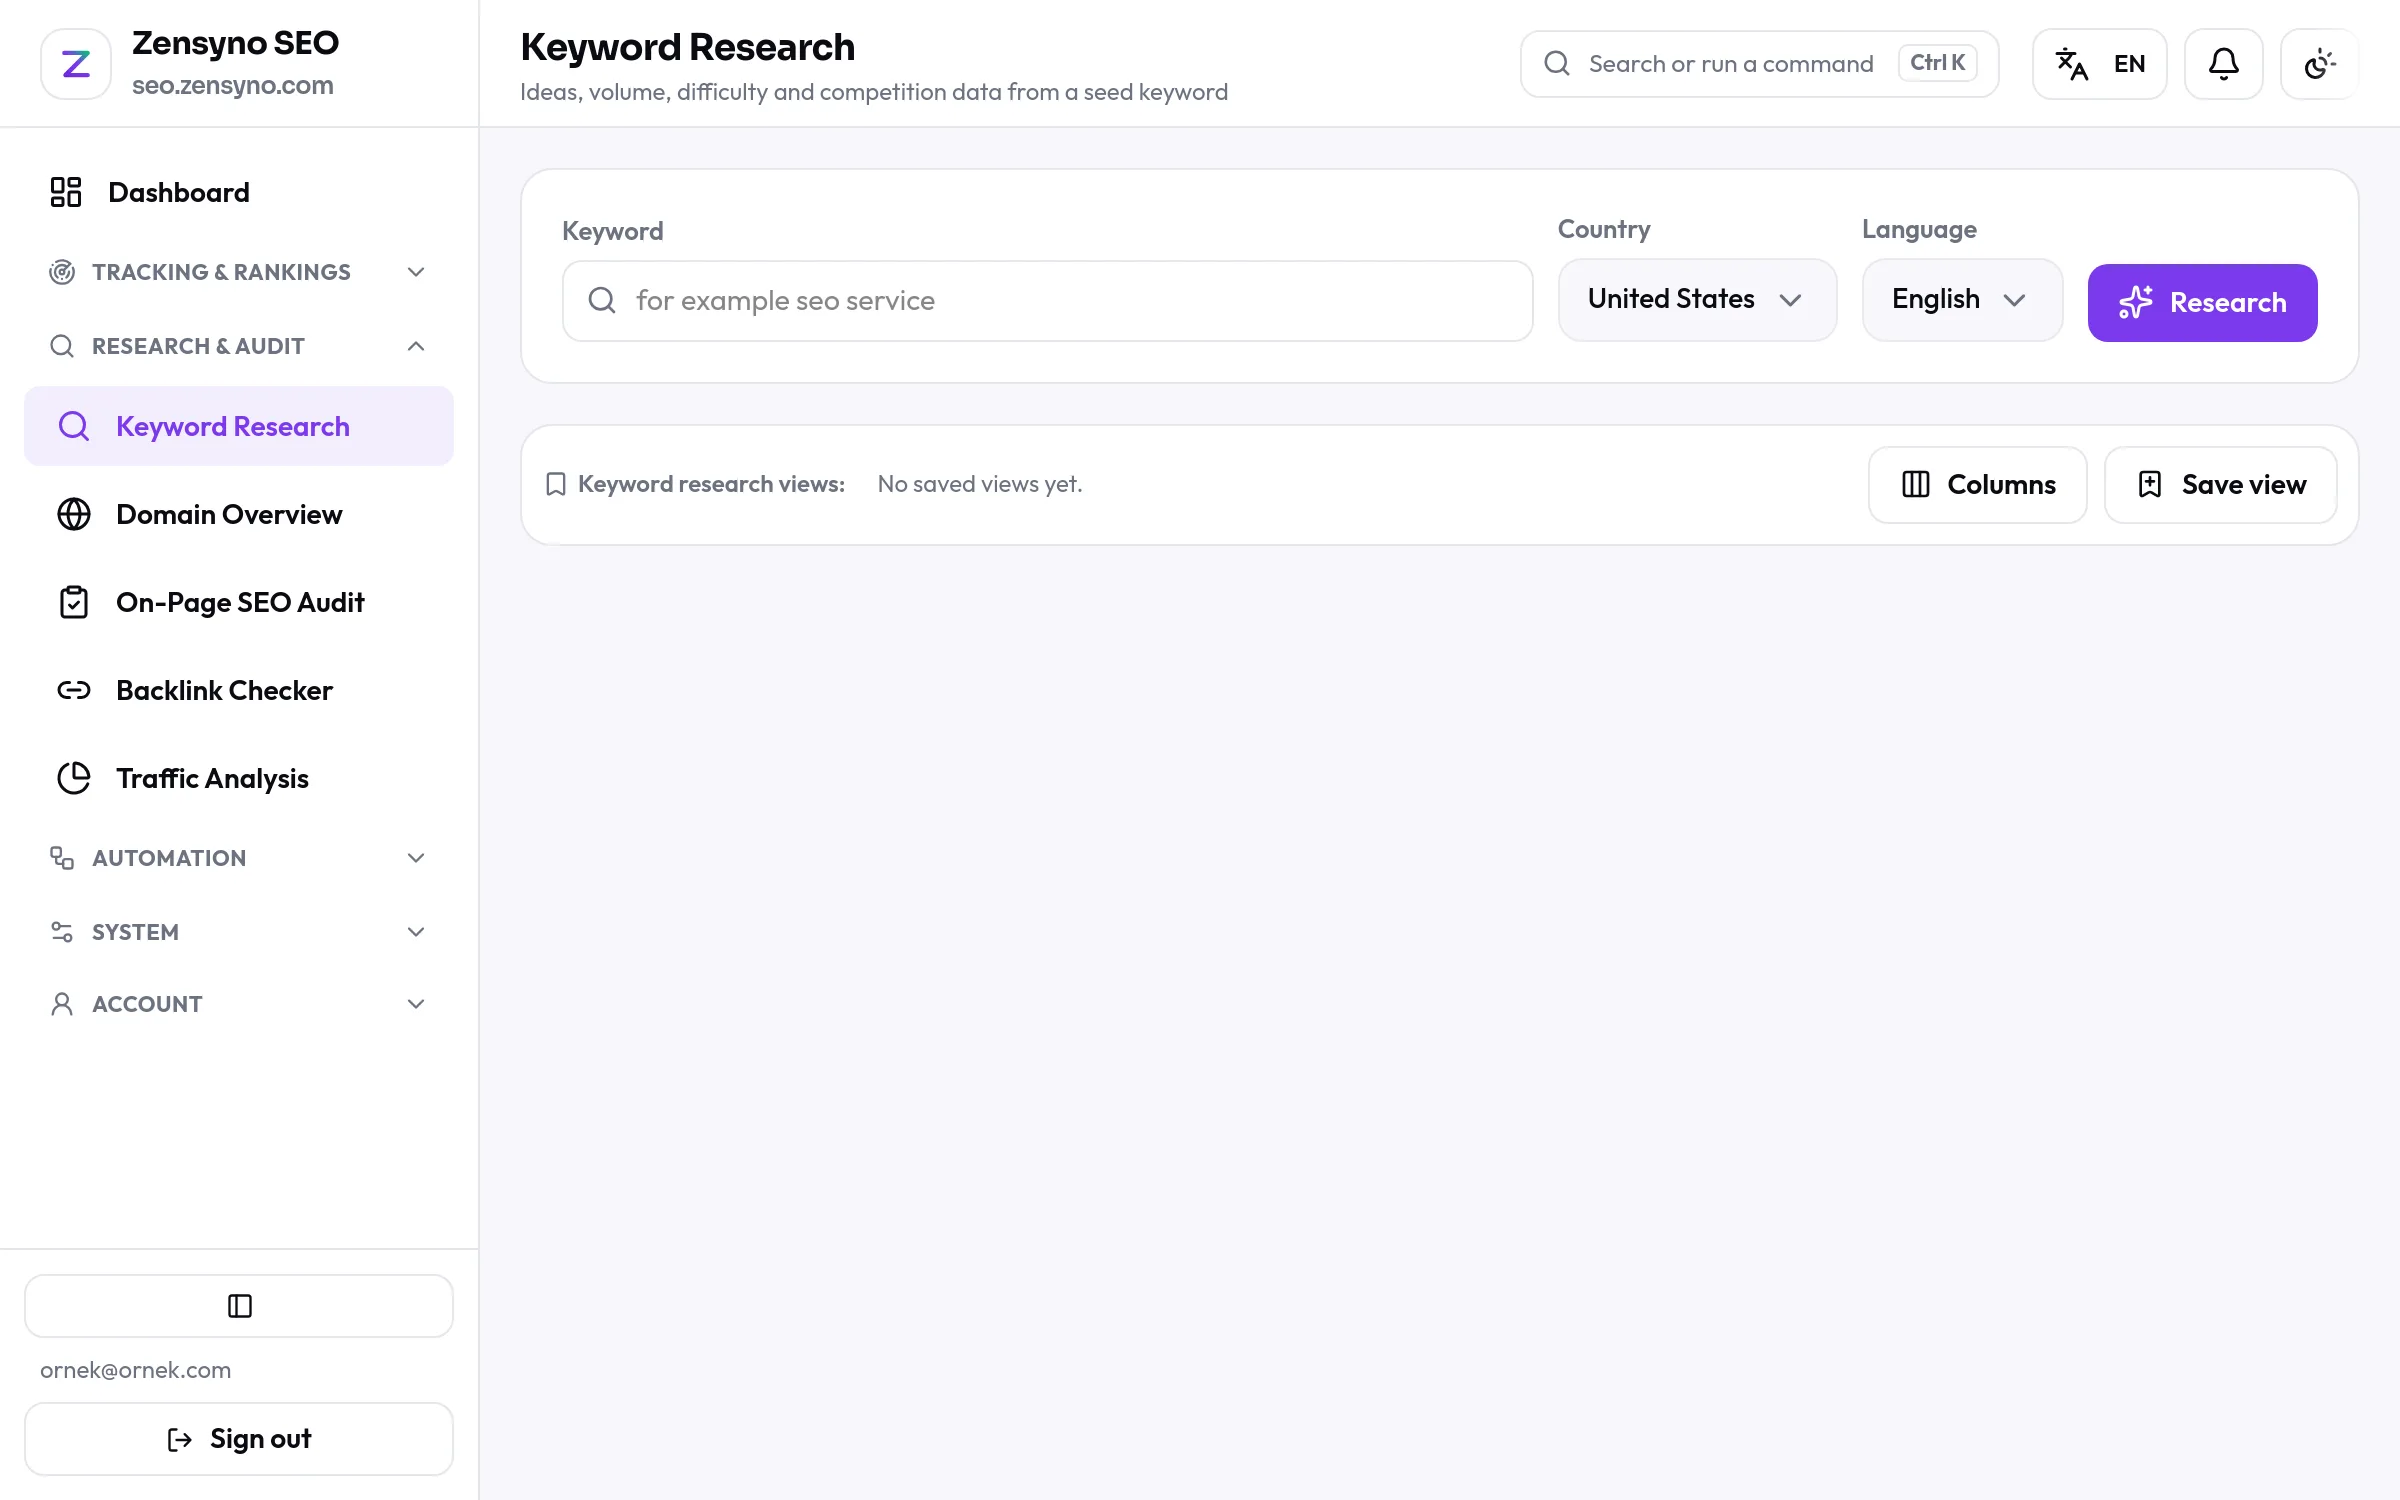
Task: Select Keyword Research in sidebar
Action: [x=239, y=426]
